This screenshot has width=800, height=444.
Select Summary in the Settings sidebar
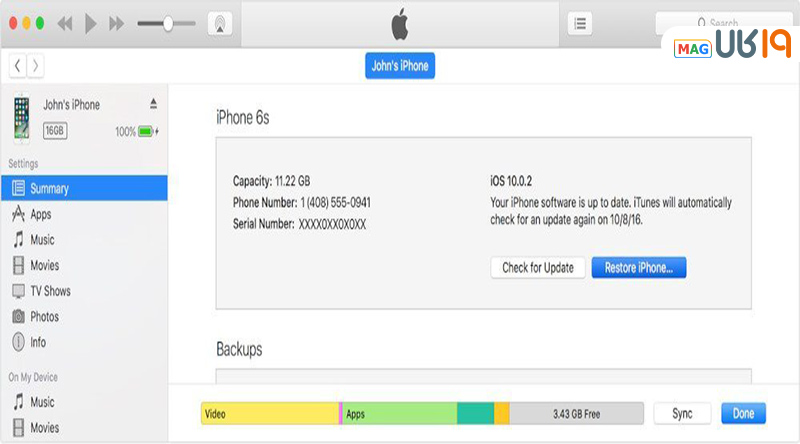[49, 188]
